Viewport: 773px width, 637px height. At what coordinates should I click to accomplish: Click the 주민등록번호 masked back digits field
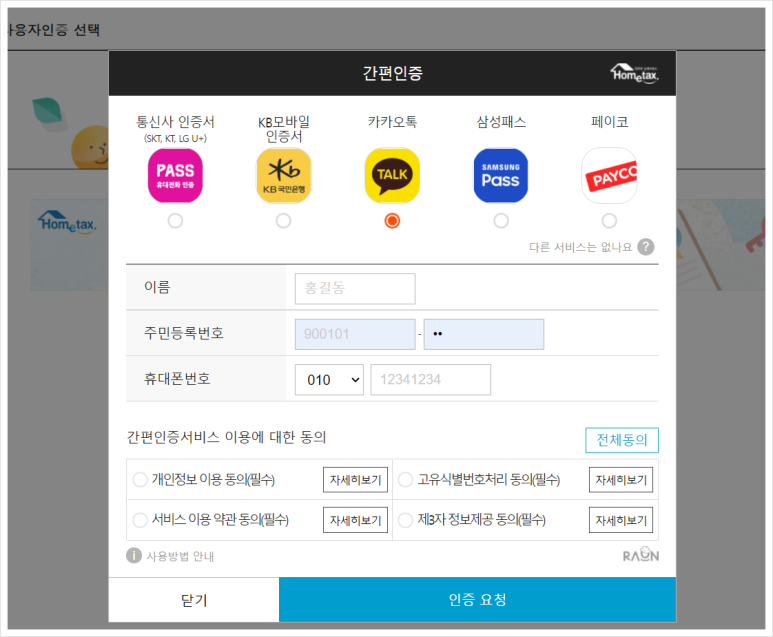tap(484, 334)
